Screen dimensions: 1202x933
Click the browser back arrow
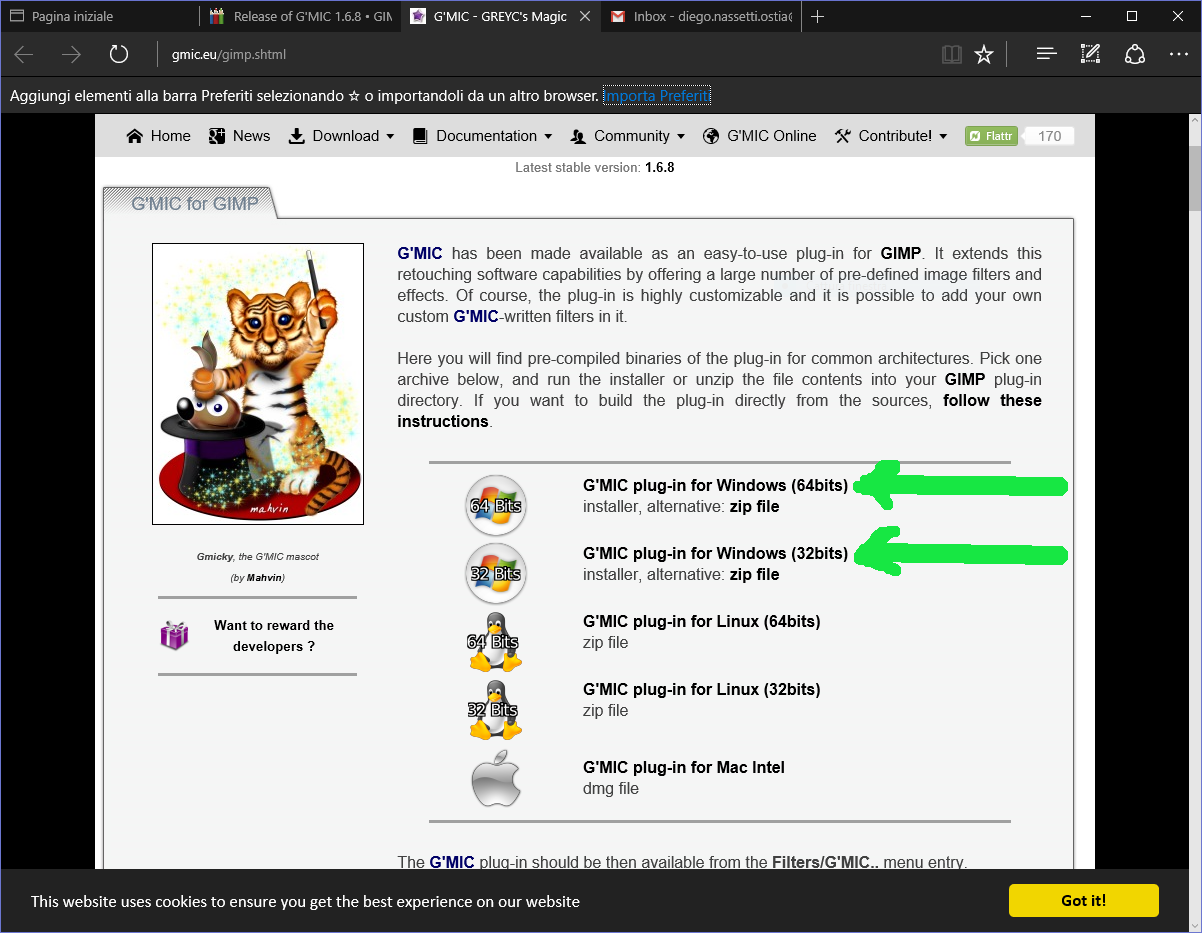[x=24, y=54]
